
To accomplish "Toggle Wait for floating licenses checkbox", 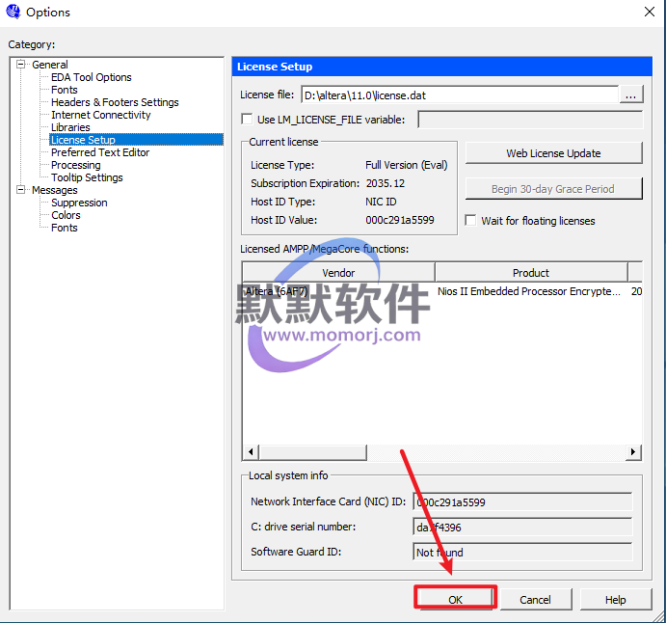I will 471,220.
